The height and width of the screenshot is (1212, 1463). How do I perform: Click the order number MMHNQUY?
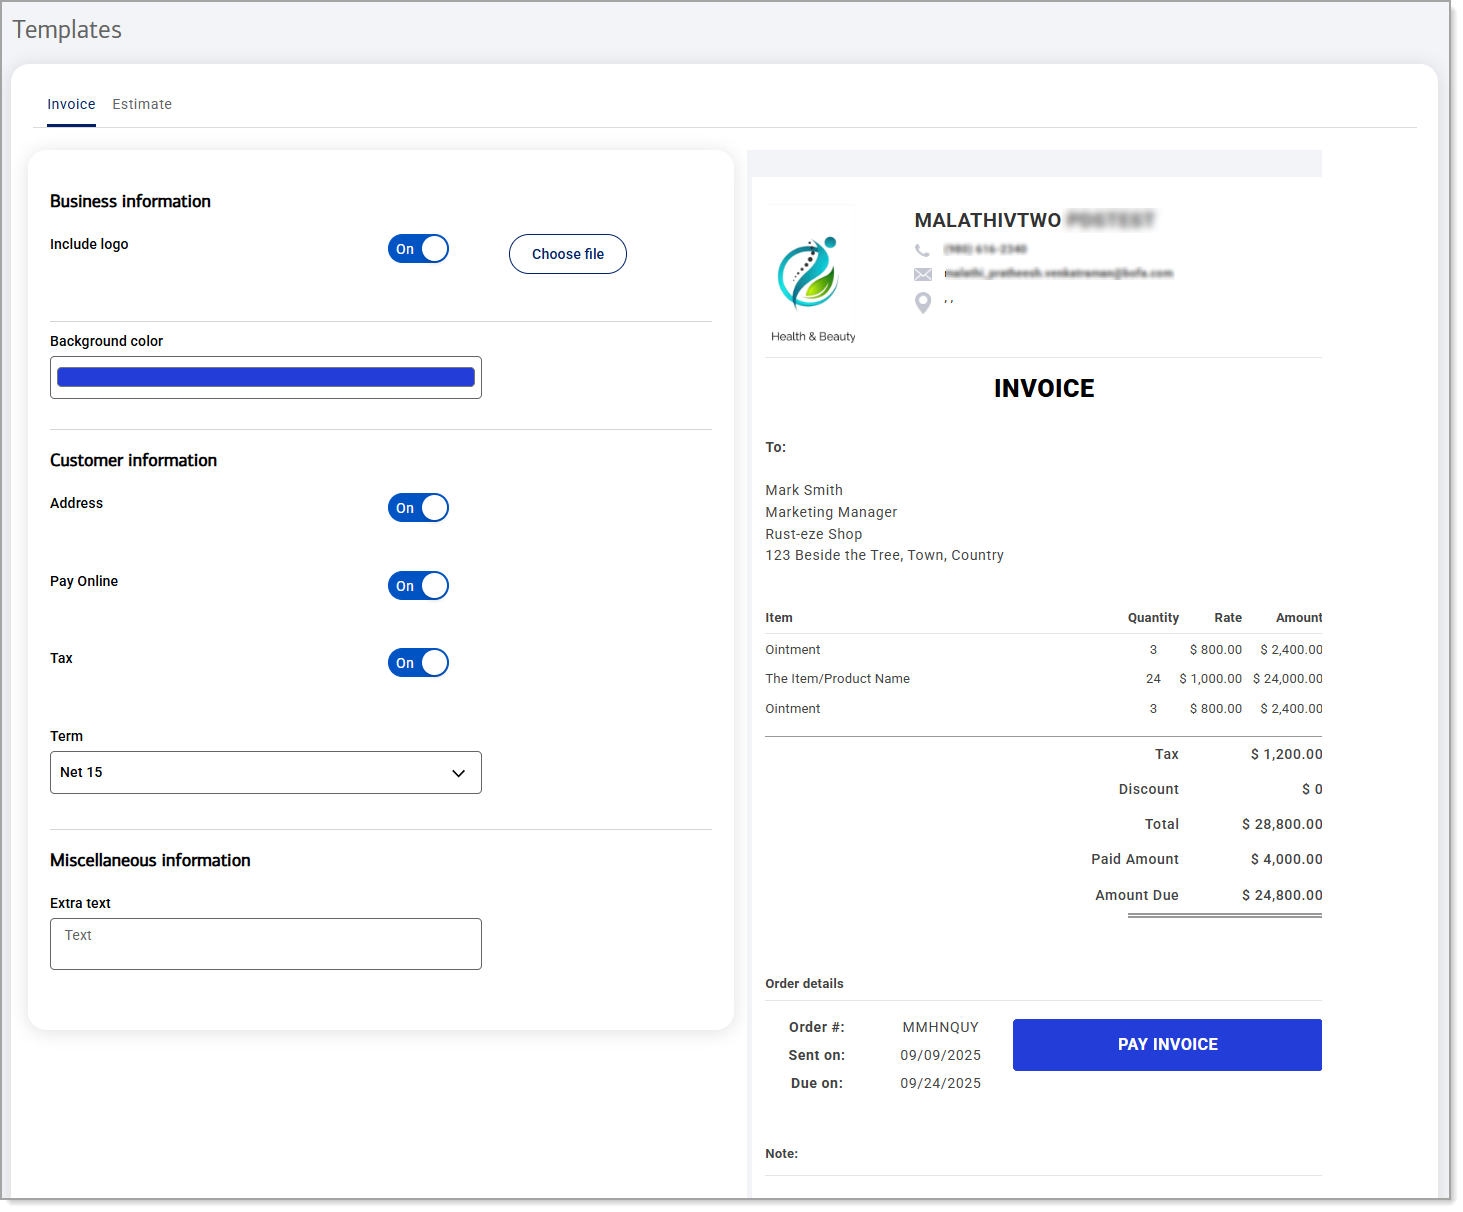click(x=939, y=1027)
